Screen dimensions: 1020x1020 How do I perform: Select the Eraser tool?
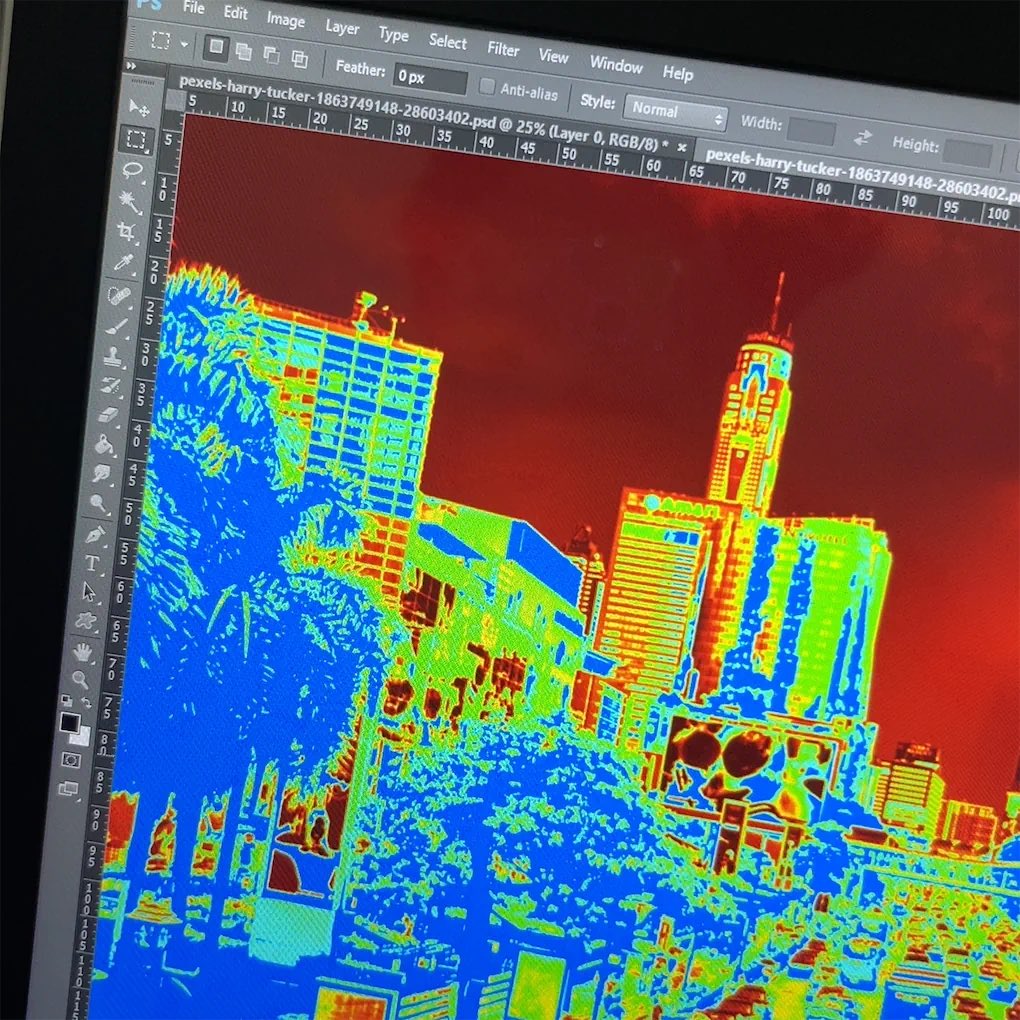(107, 415)
